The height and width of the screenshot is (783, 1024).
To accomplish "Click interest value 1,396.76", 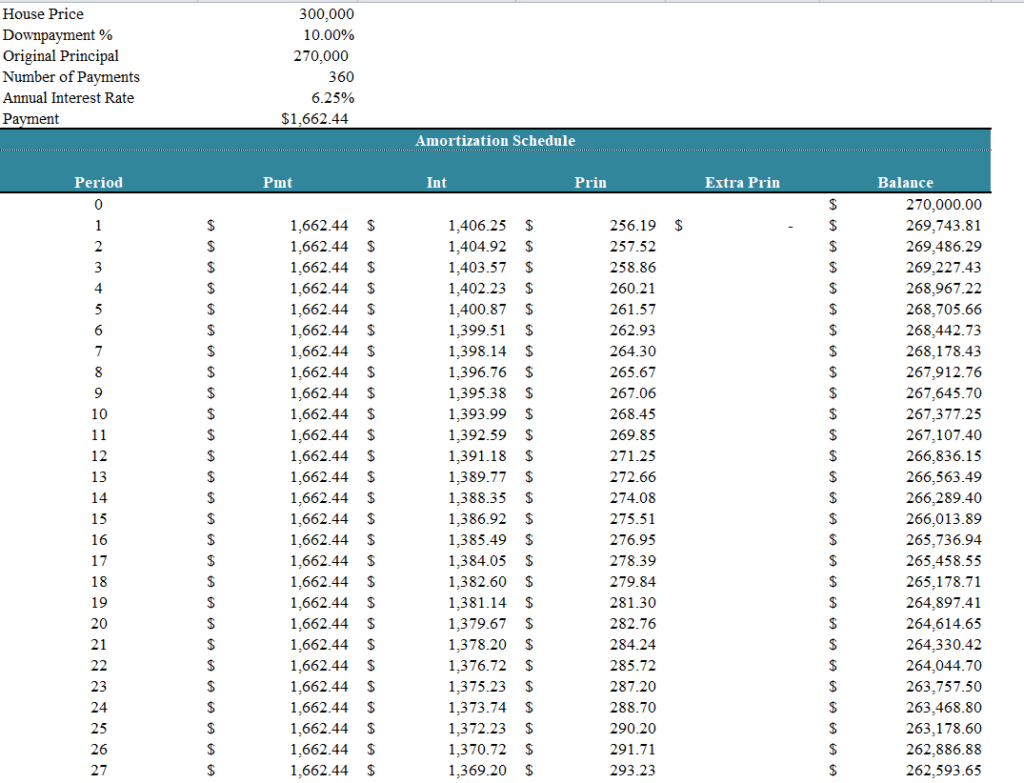I will [x=477, y=372].
